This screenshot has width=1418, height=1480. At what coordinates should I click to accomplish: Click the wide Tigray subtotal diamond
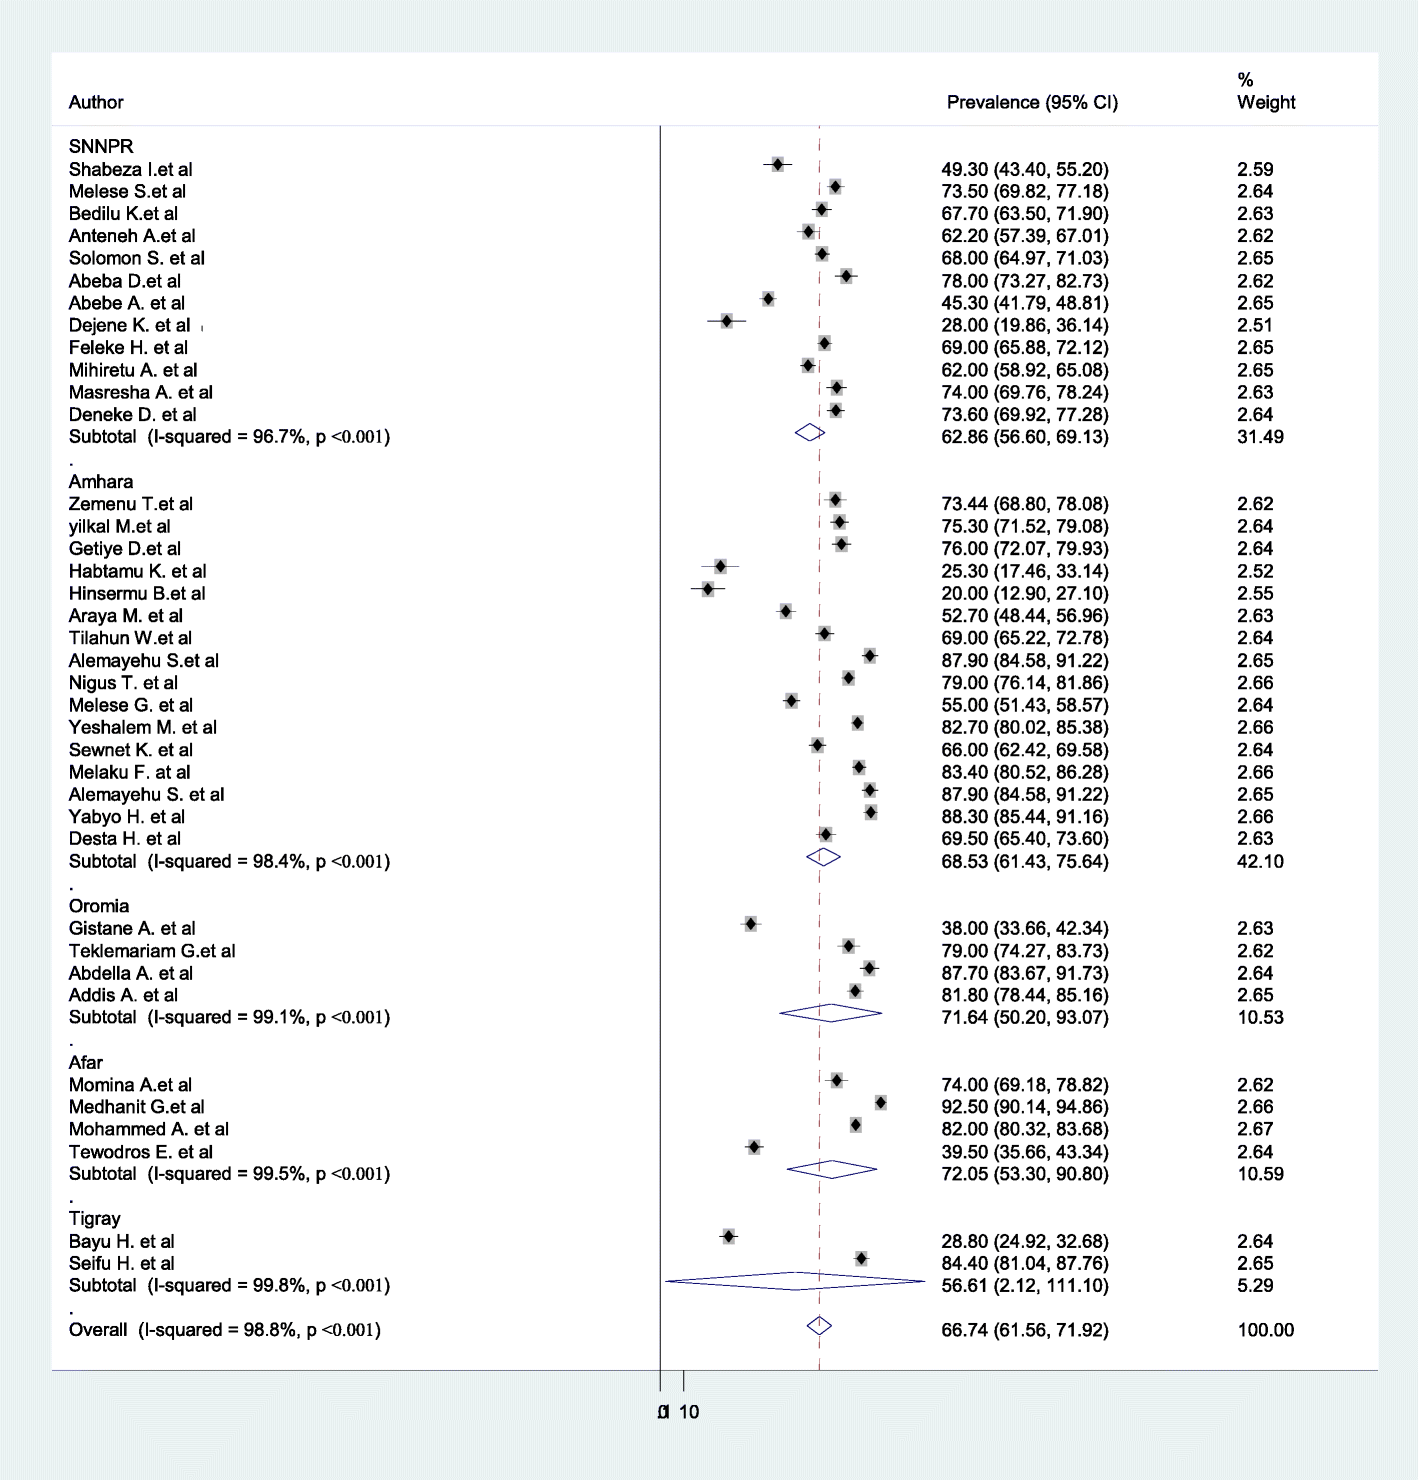pos(796,1281)
